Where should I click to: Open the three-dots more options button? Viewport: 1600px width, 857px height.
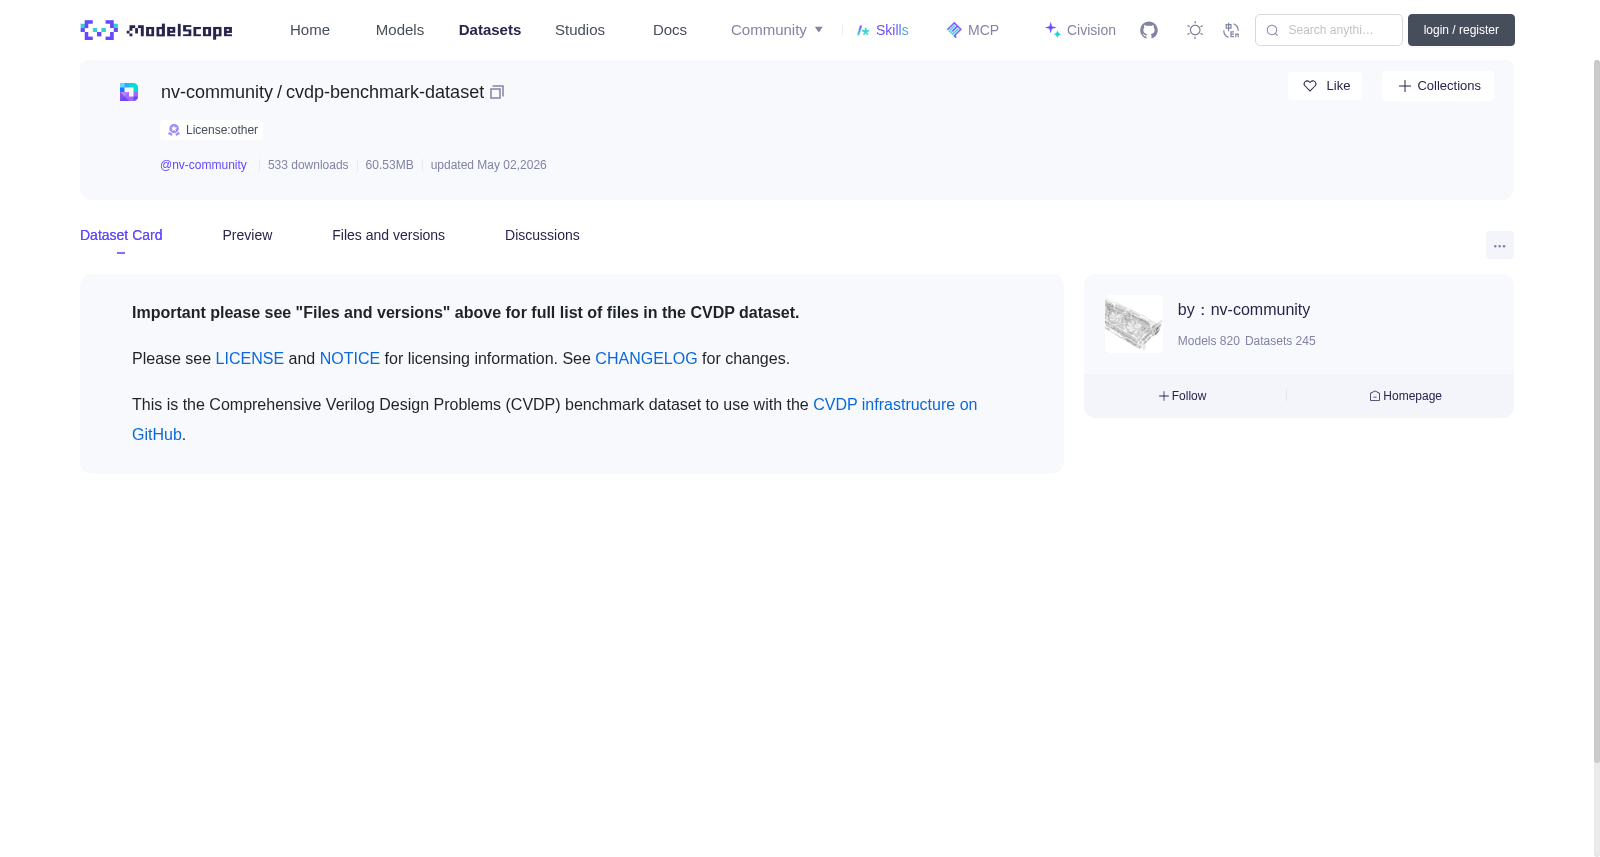(x=1500, y=245)
